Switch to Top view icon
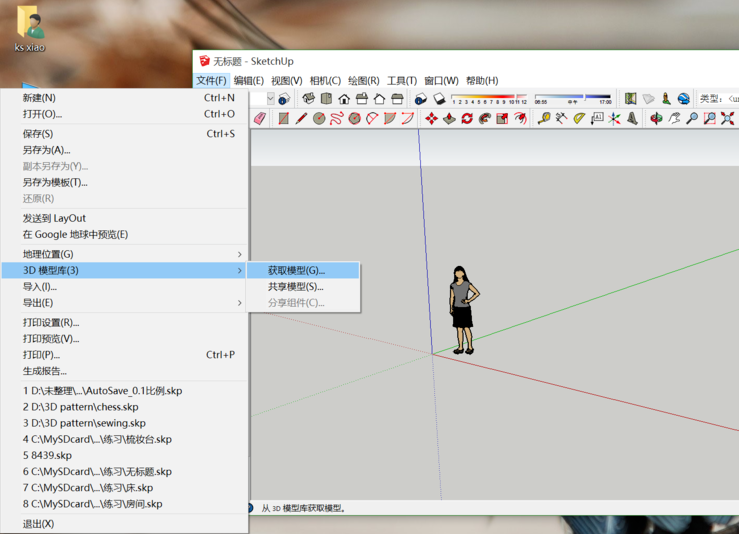This screenshot has height=534, width=739. [326, 99]
